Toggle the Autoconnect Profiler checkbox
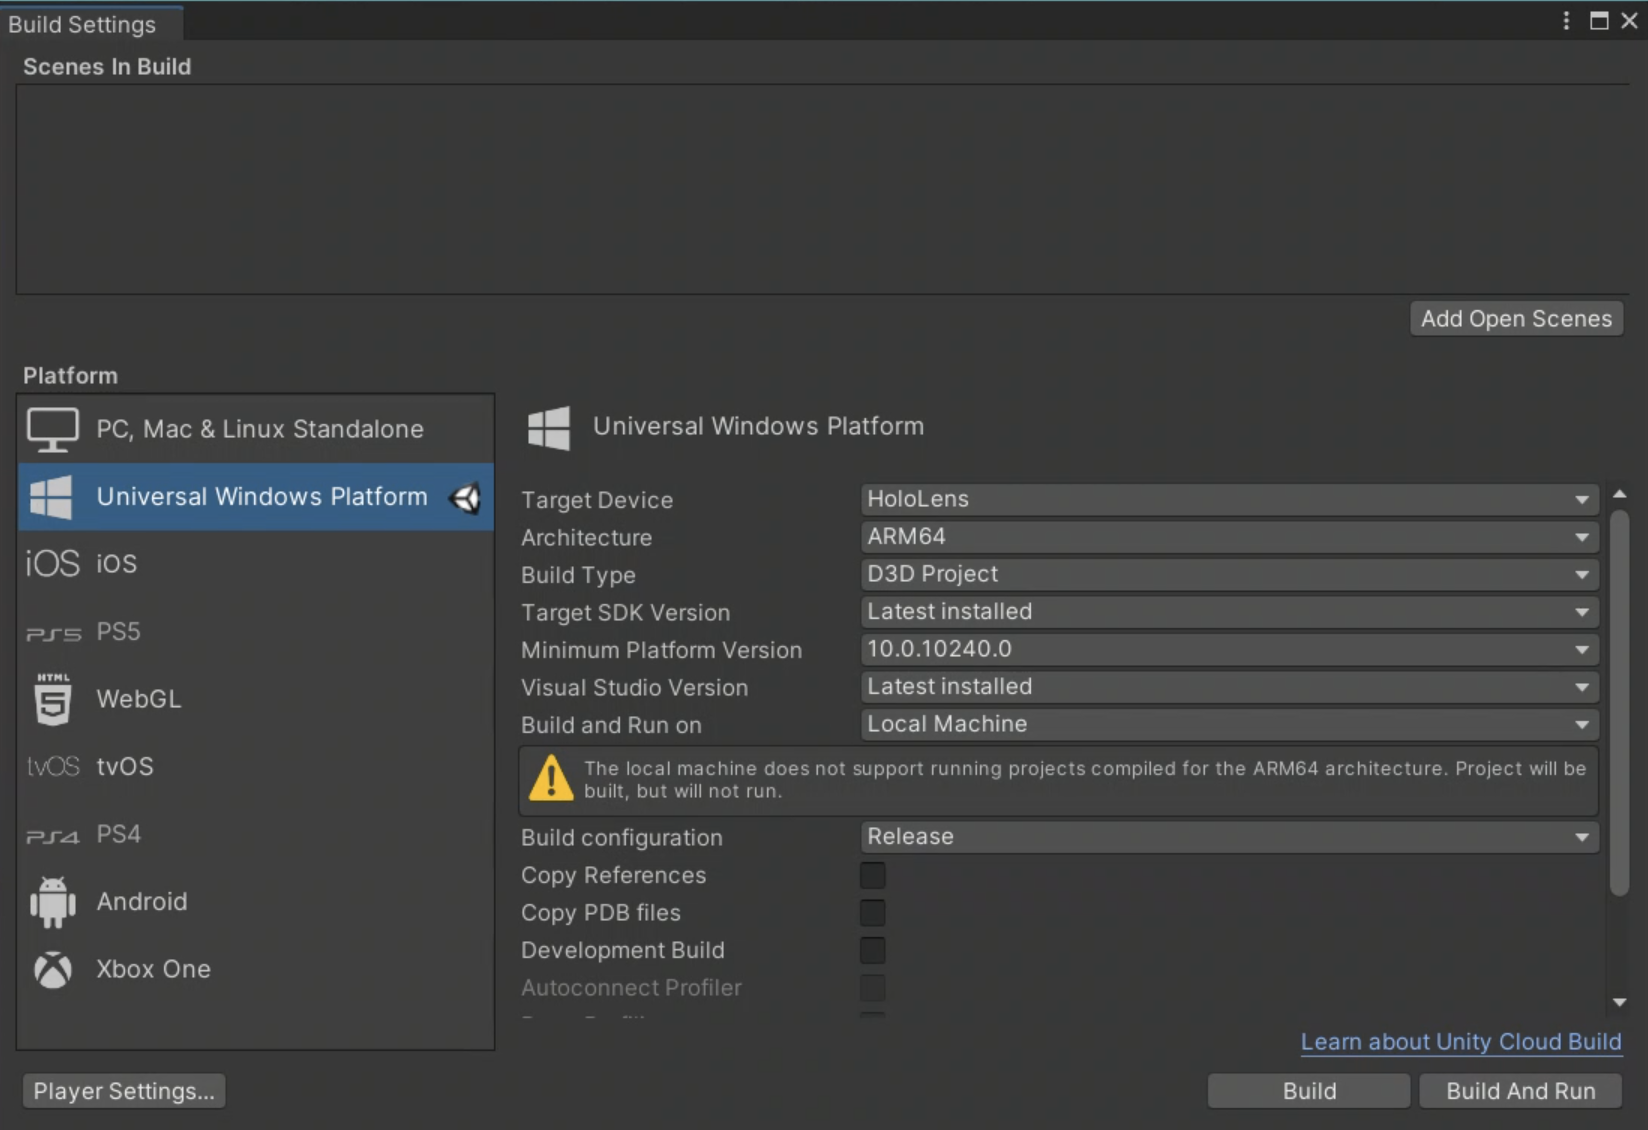This screenshot has height=1130, width=1648. coord(872,988)
